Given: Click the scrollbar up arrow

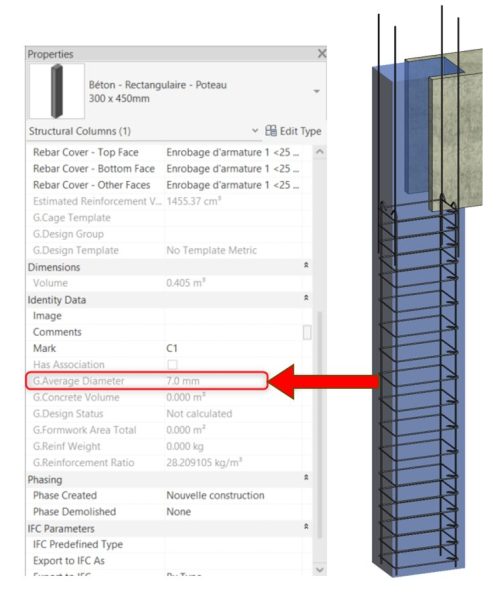Looking at the screenshot, I should coord(320,152).
